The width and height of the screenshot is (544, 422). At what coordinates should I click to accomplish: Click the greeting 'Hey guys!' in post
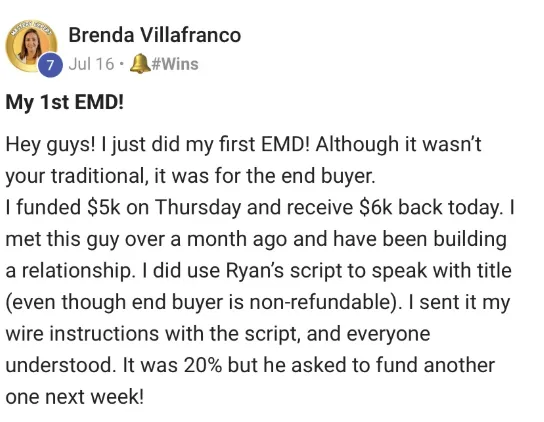pos(50,145)
